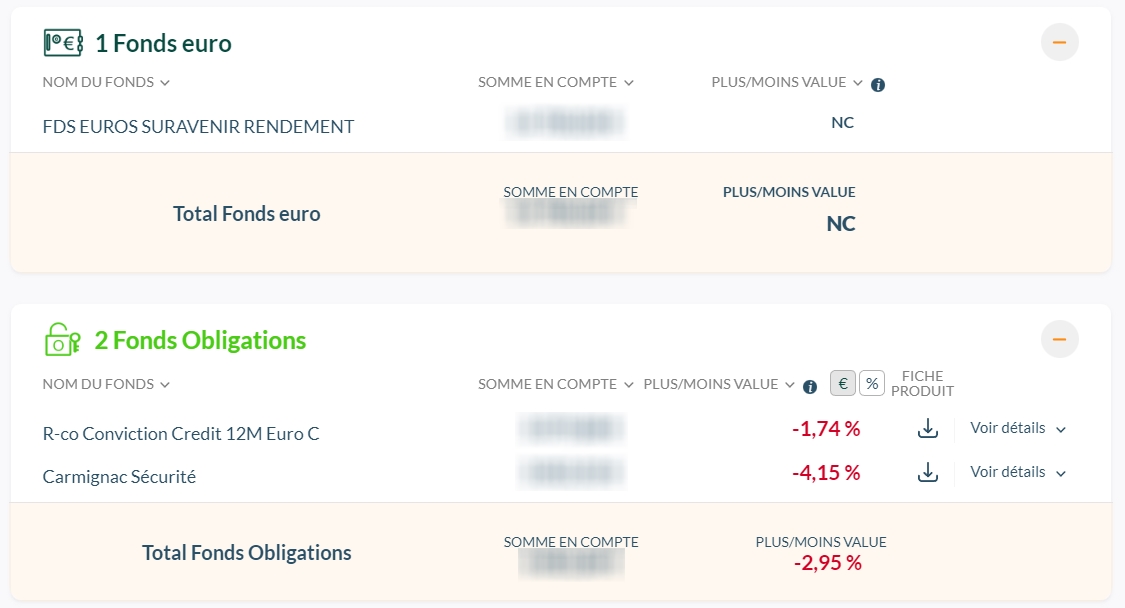Screen dimensions: 1125x608
Task: Click the Fonds Obligations padlock icon
Action: pyautogui.click(x=62, y=340)
